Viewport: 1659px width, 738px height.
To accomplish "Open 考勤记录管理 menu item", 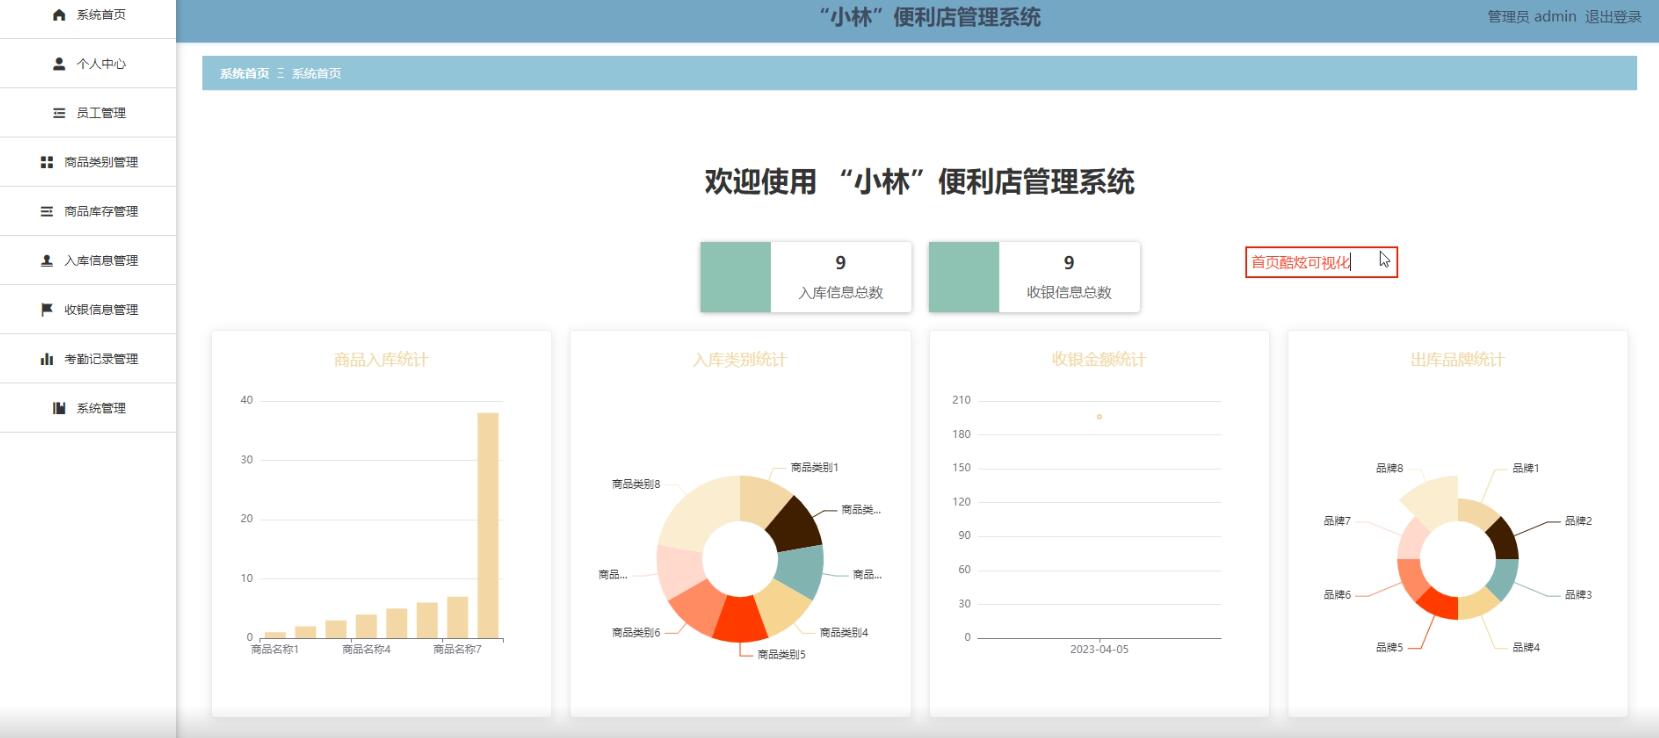I will coord(88,359).
